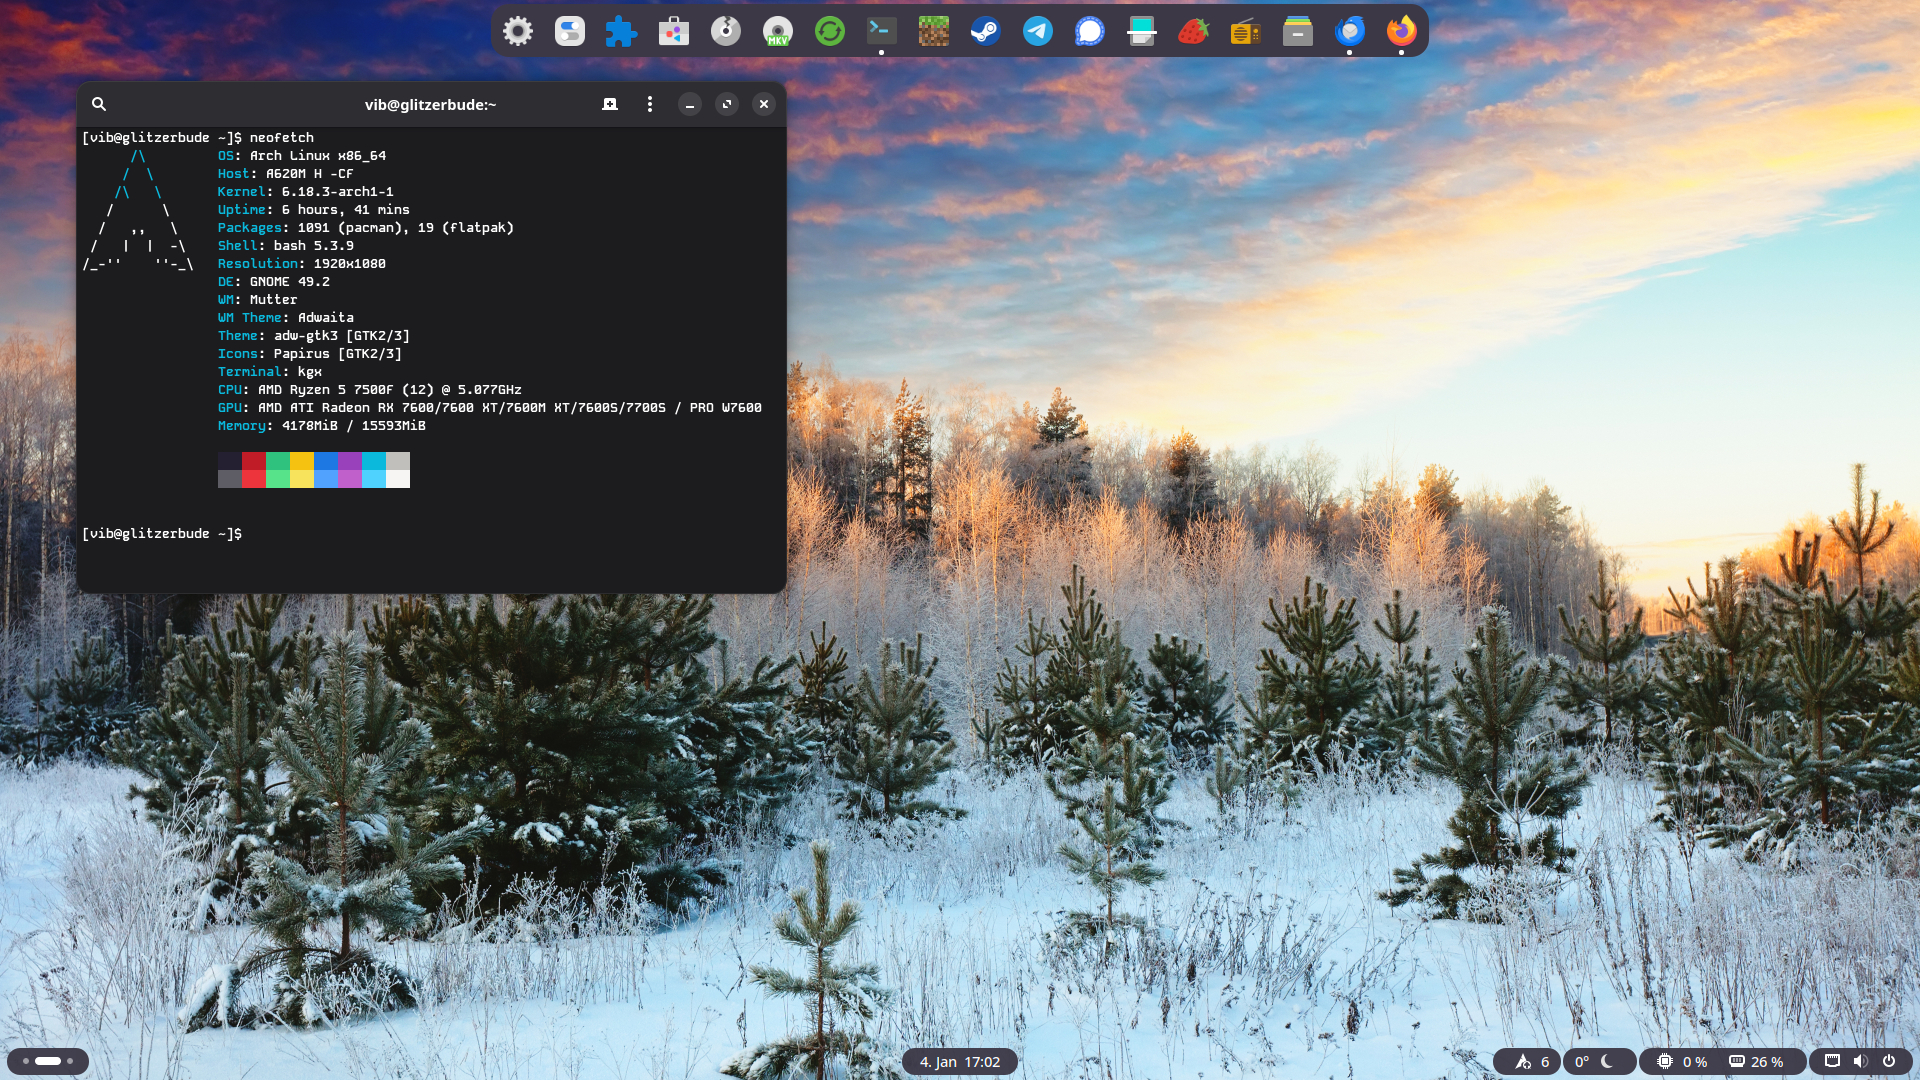Viewport: 1920px width, 1080px height.
Task: Open the clock showing 4. Jan 17:02
Action: click(x=959, y=1062)
